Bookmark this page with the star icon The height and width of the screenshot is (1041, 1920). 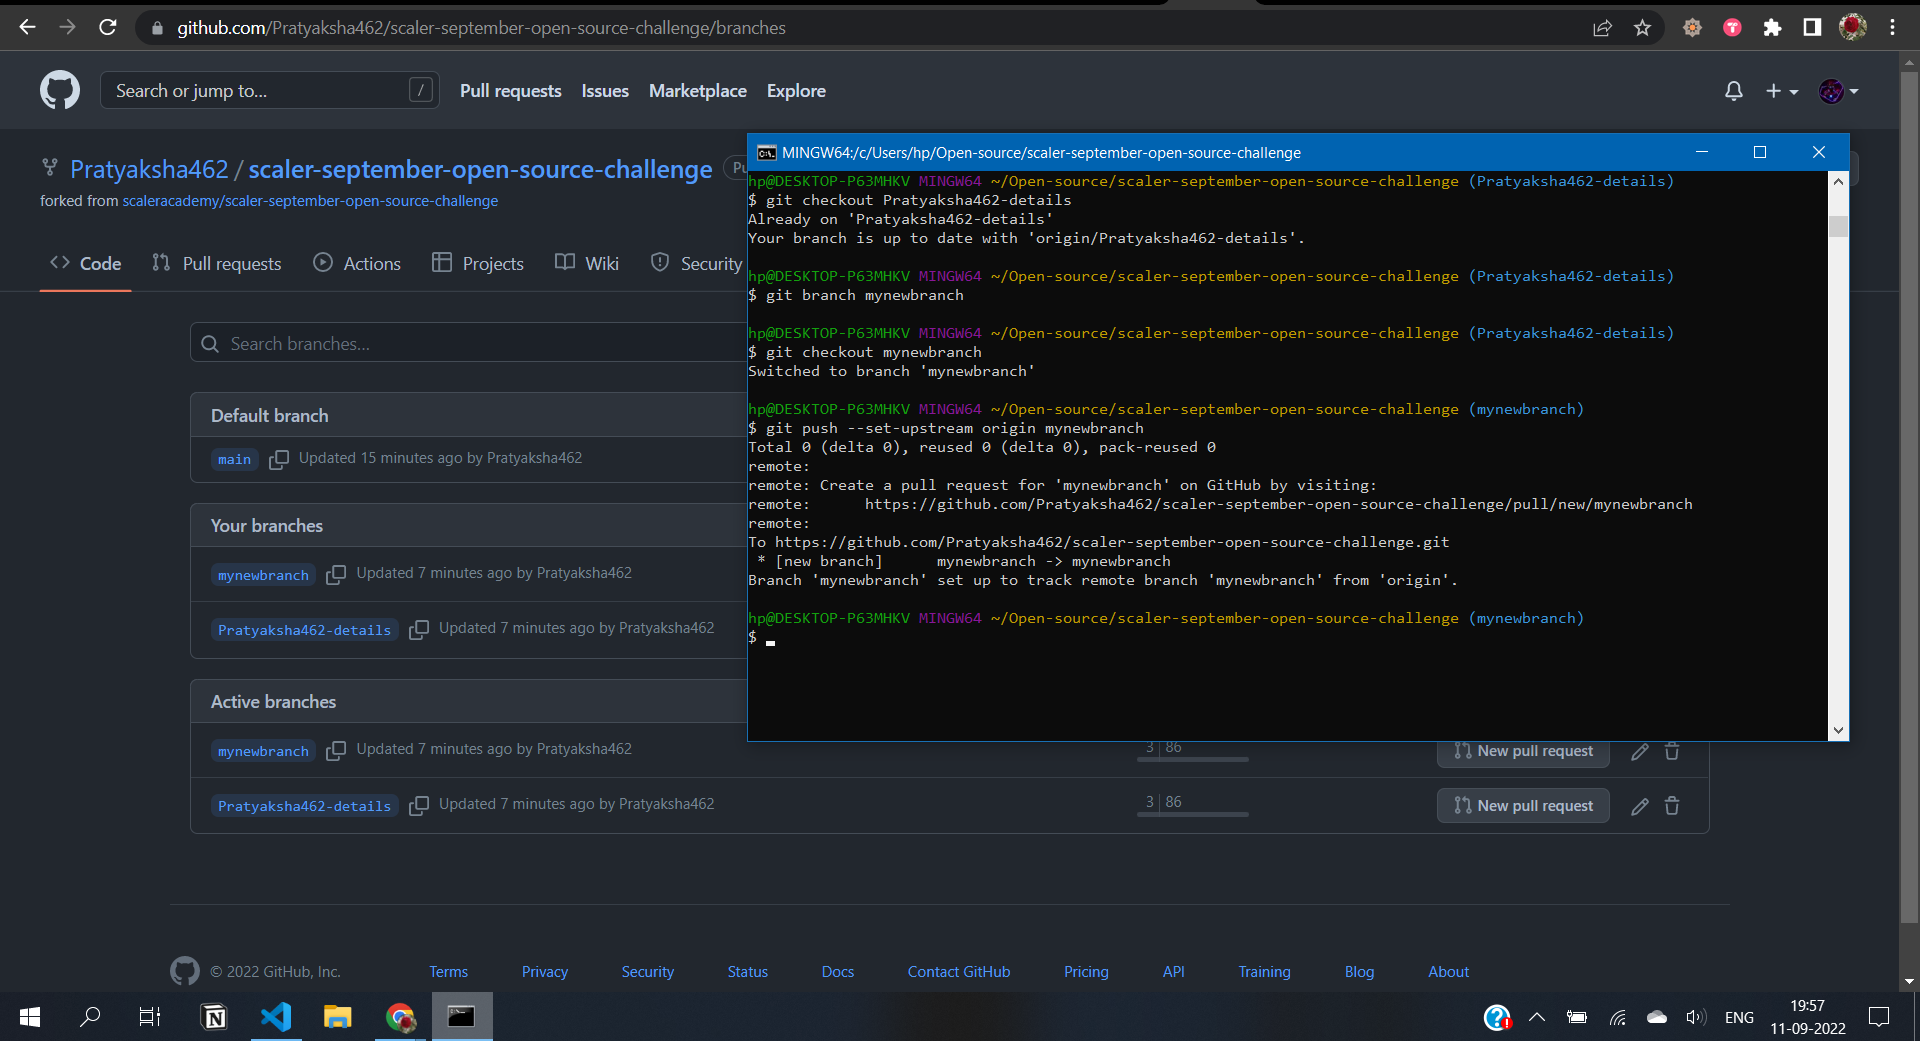1642,27
